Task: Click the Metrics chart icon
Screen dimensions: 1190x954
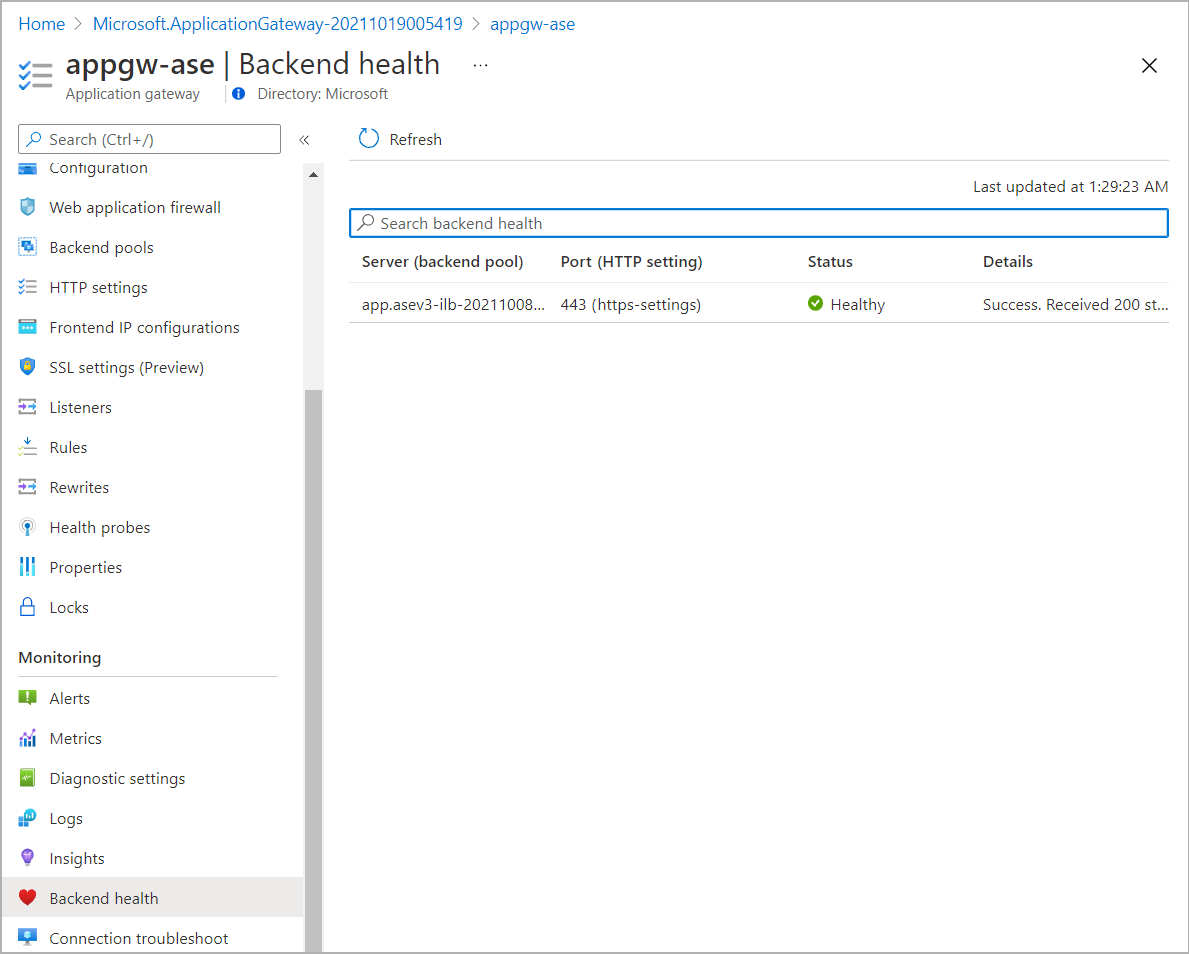Action: 27,738
